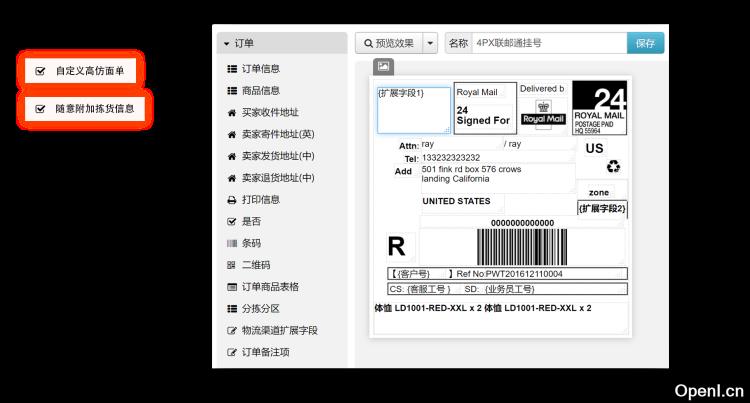Click the list icon beside 分拣分区

click(x=232, y=309)
